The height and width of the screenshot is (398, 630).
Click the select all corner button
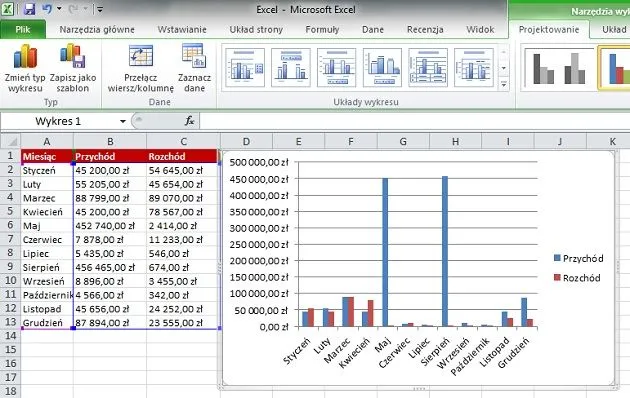tap(11, 141)
